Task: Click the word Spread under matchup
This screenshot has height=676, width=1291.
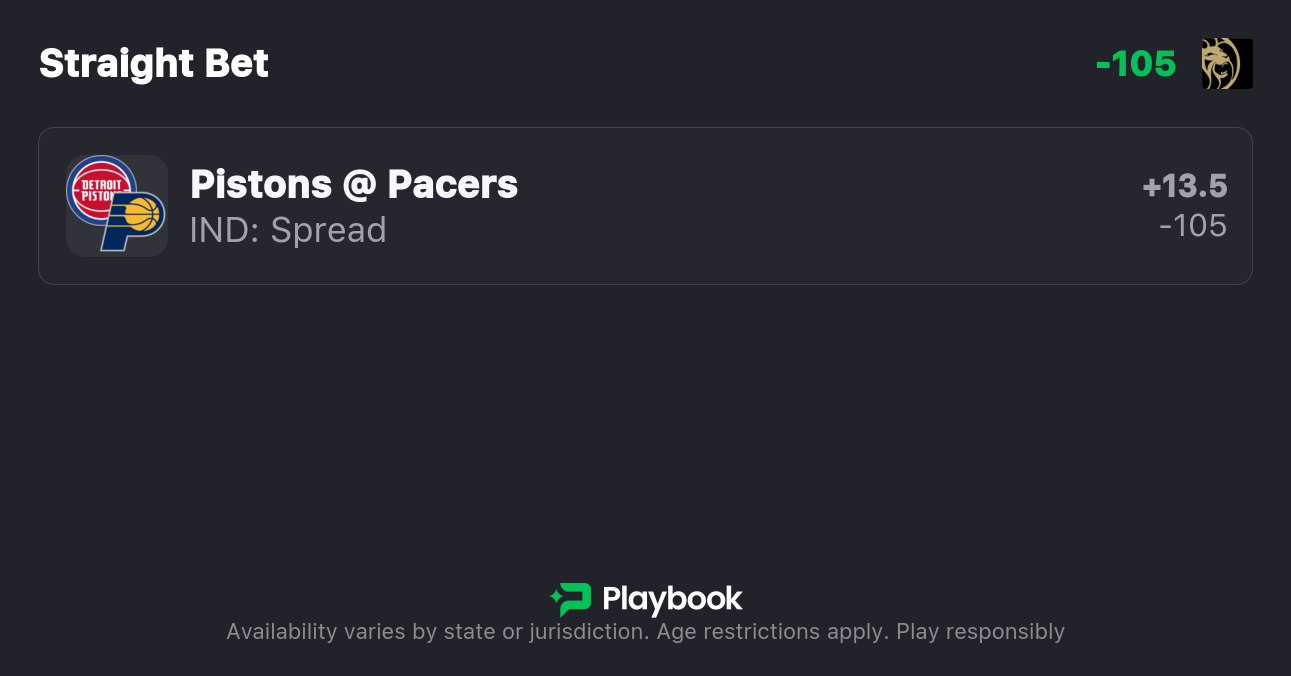Action: 328,230
